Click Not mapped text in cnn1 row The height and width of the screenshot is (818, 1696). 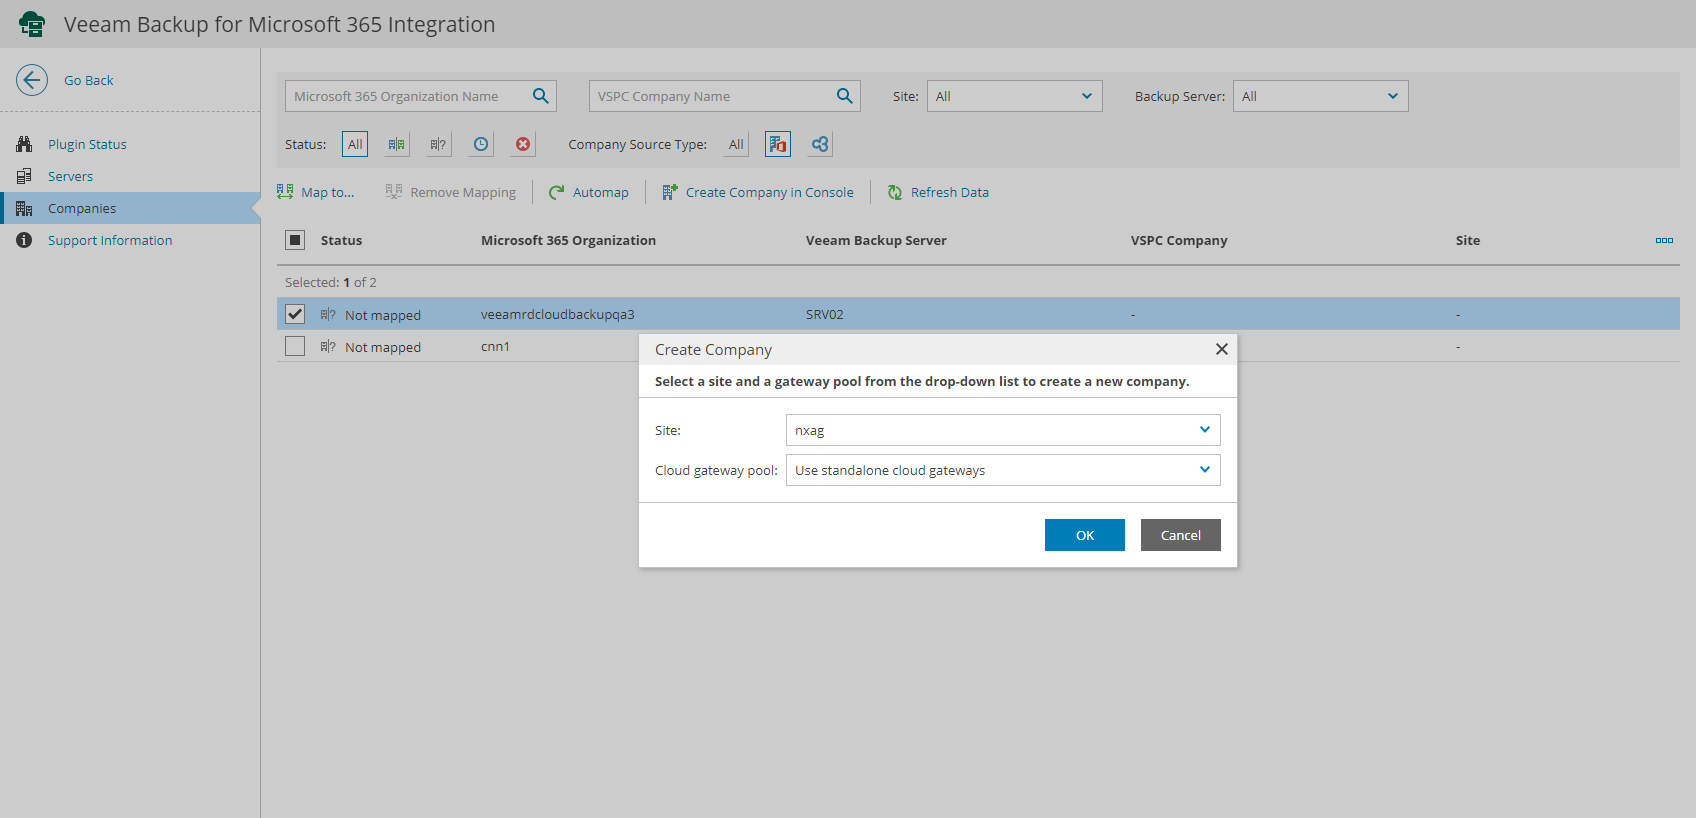coord(383,347)
